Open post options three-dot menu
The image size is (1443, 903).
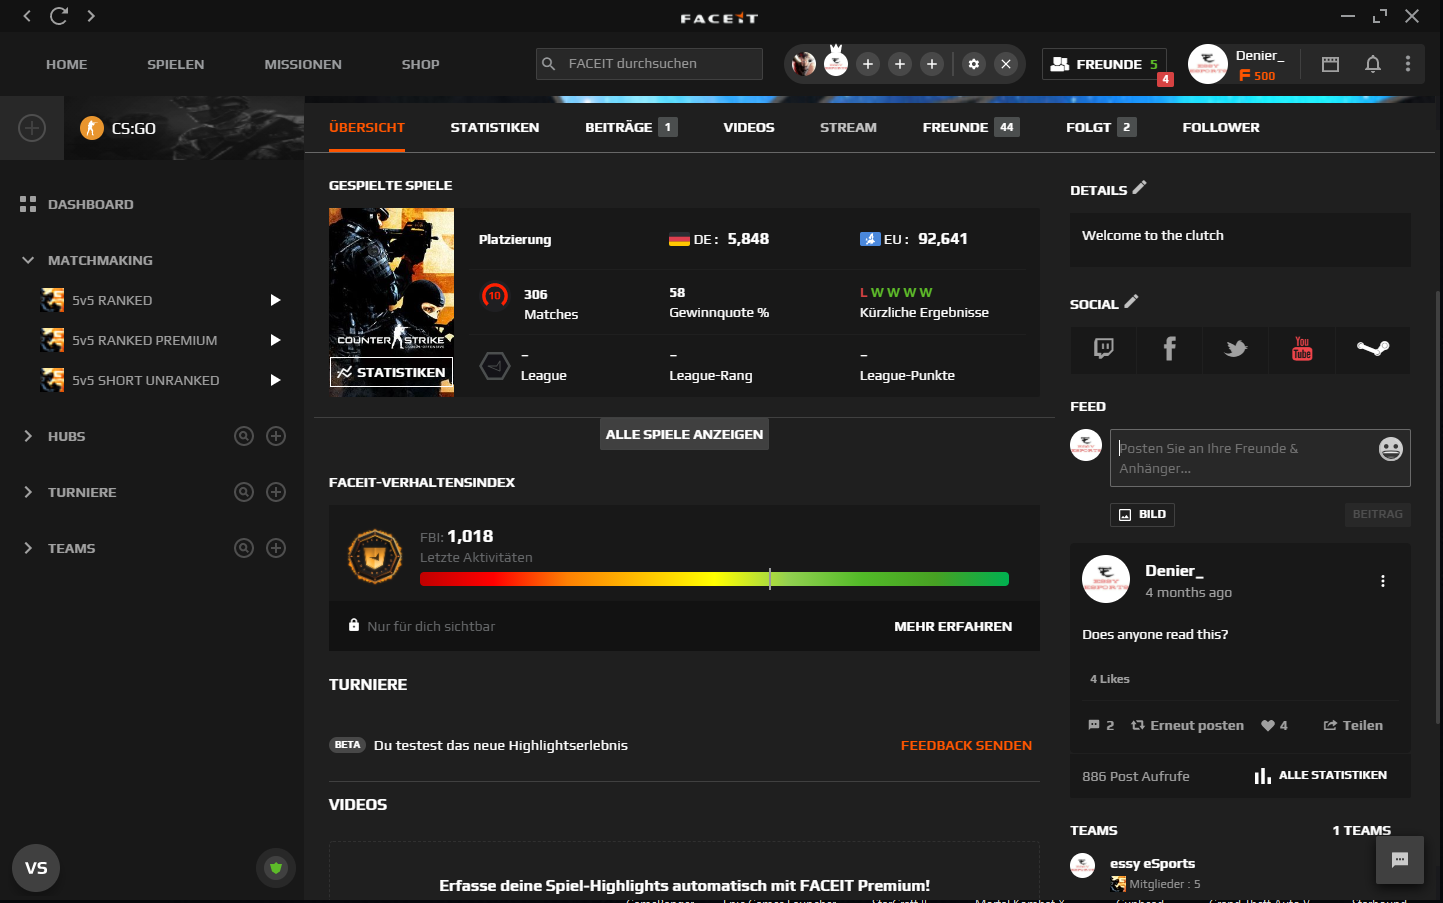point(1383,581)
